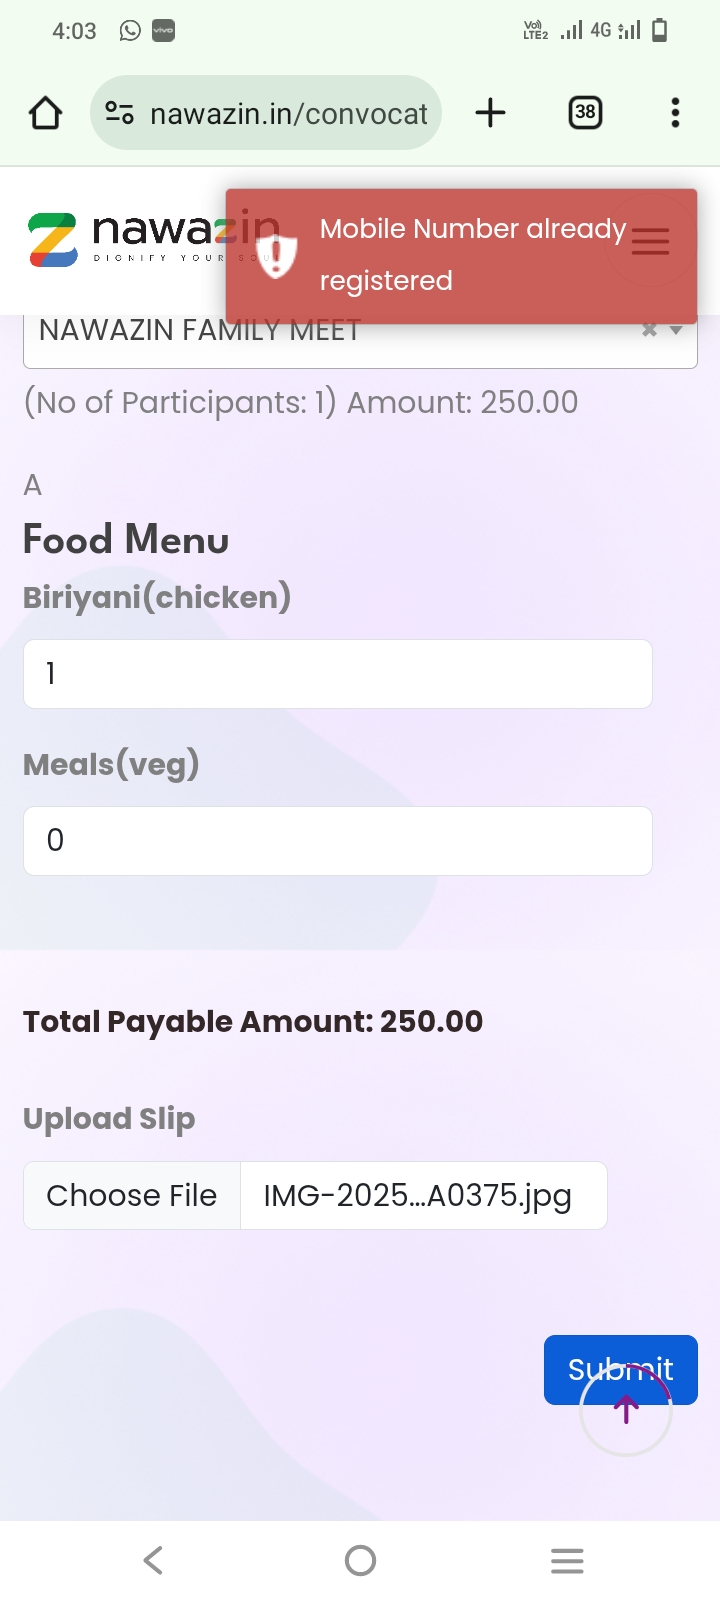Clear the NAWAZIN FAMILY MEET selection
This screenshot has width=720, height=1600.
click(649, 330)
